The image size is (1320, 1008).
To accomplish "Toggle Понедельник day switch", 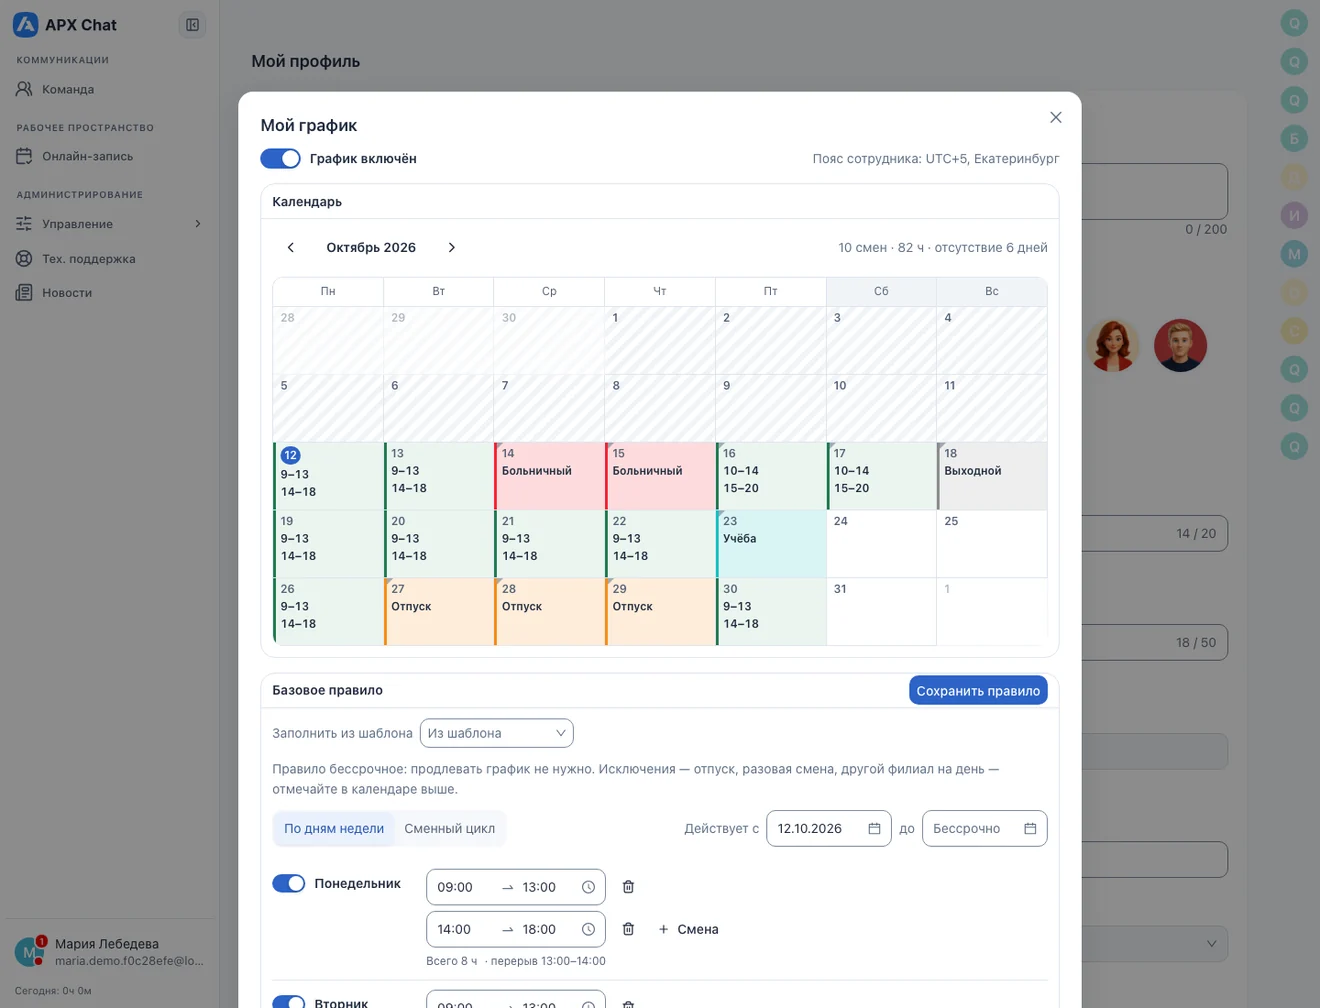I will [x=289, y=883].
